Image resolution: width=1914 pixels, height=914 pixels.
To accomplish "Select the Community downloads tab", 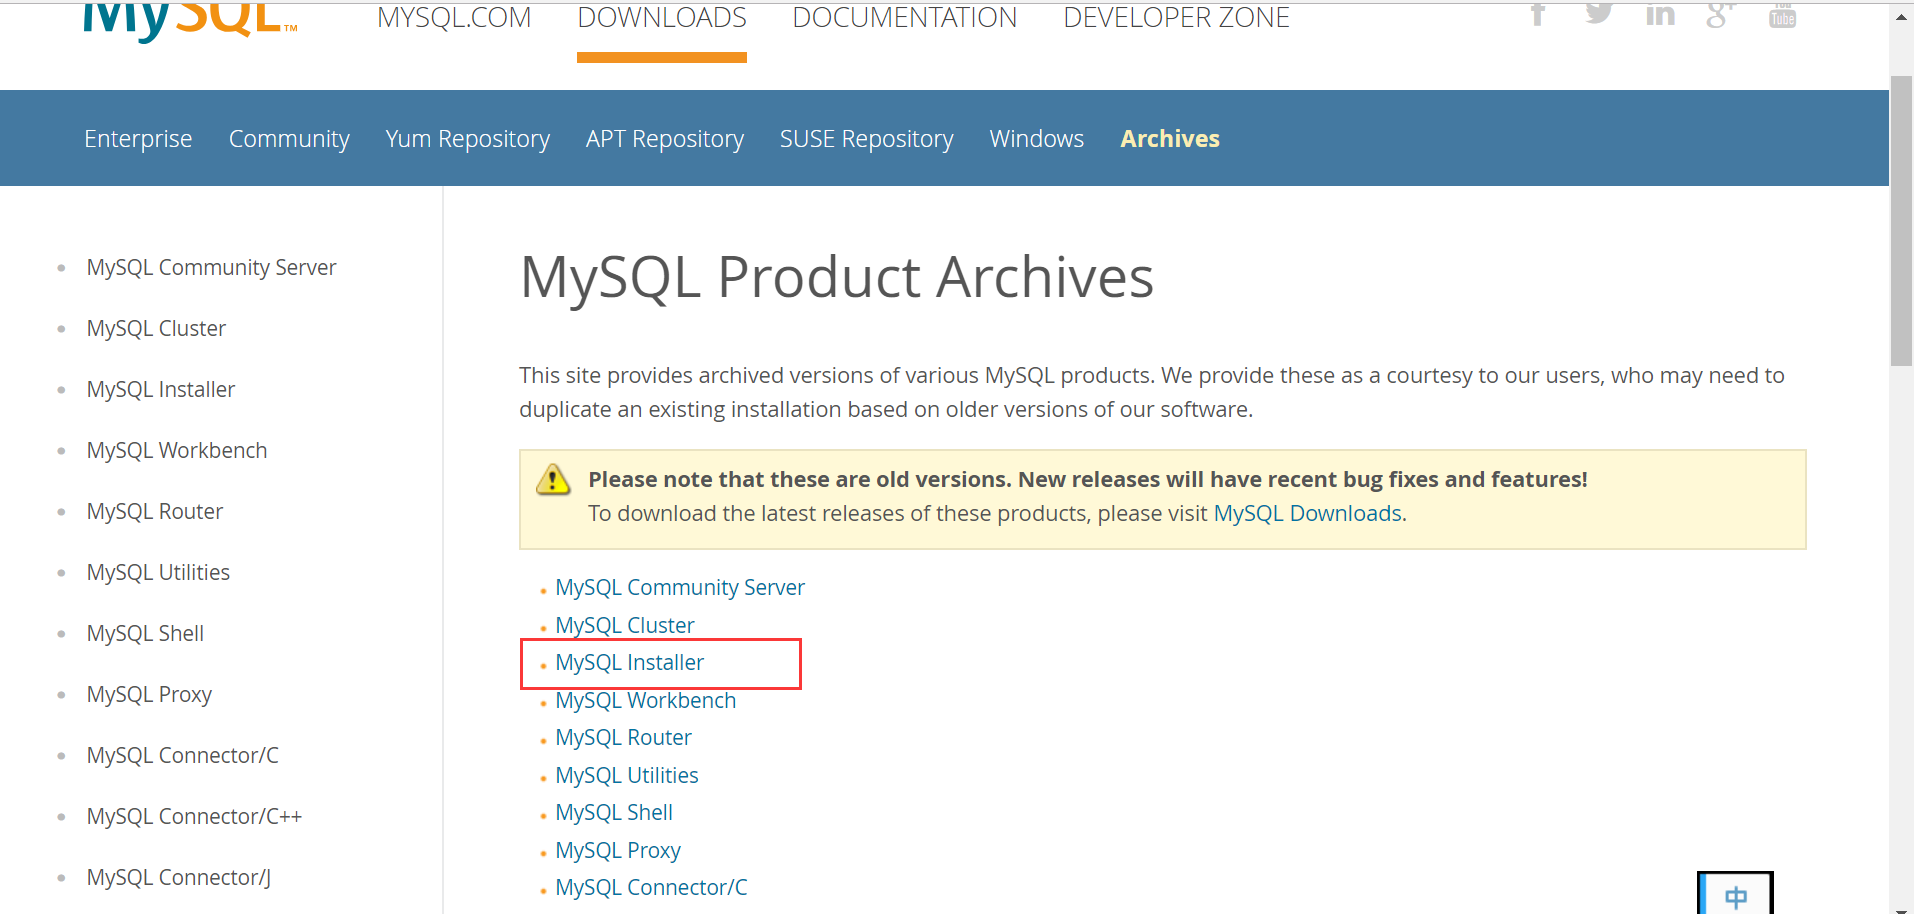I will [x=289, y=139].
